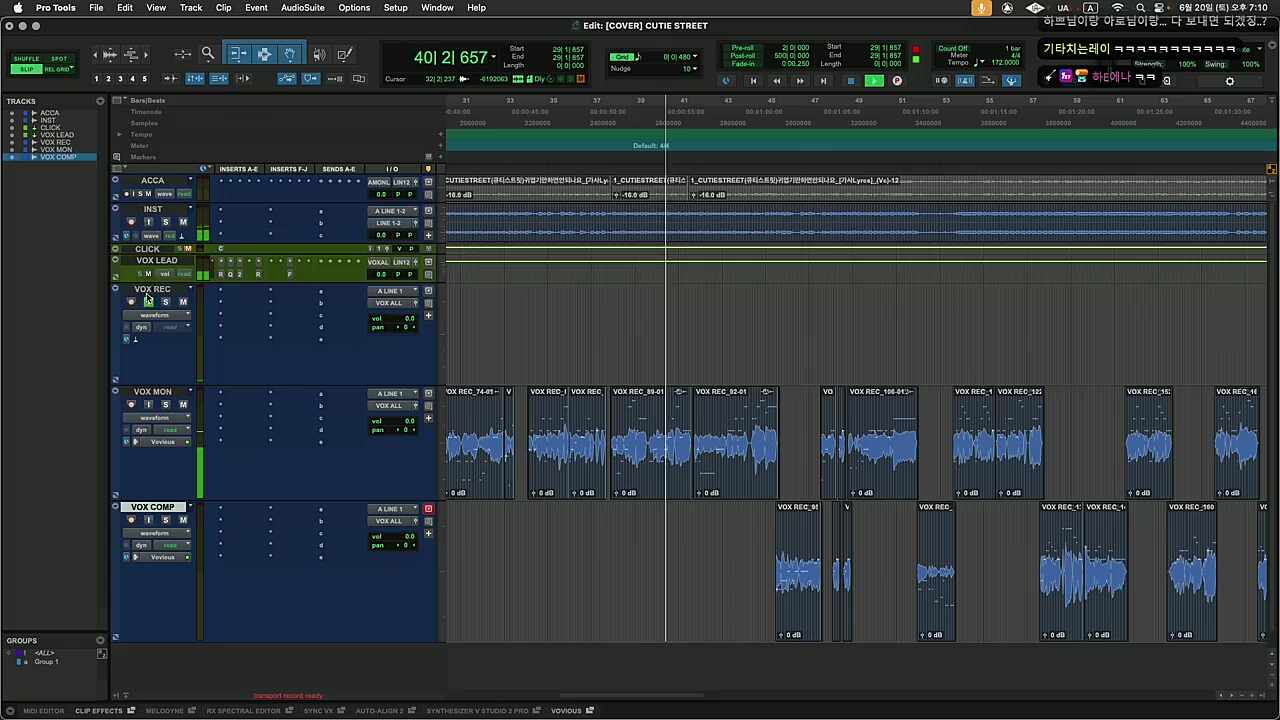
Task: Open the AudioSuite menu
Action: (302, 8)
